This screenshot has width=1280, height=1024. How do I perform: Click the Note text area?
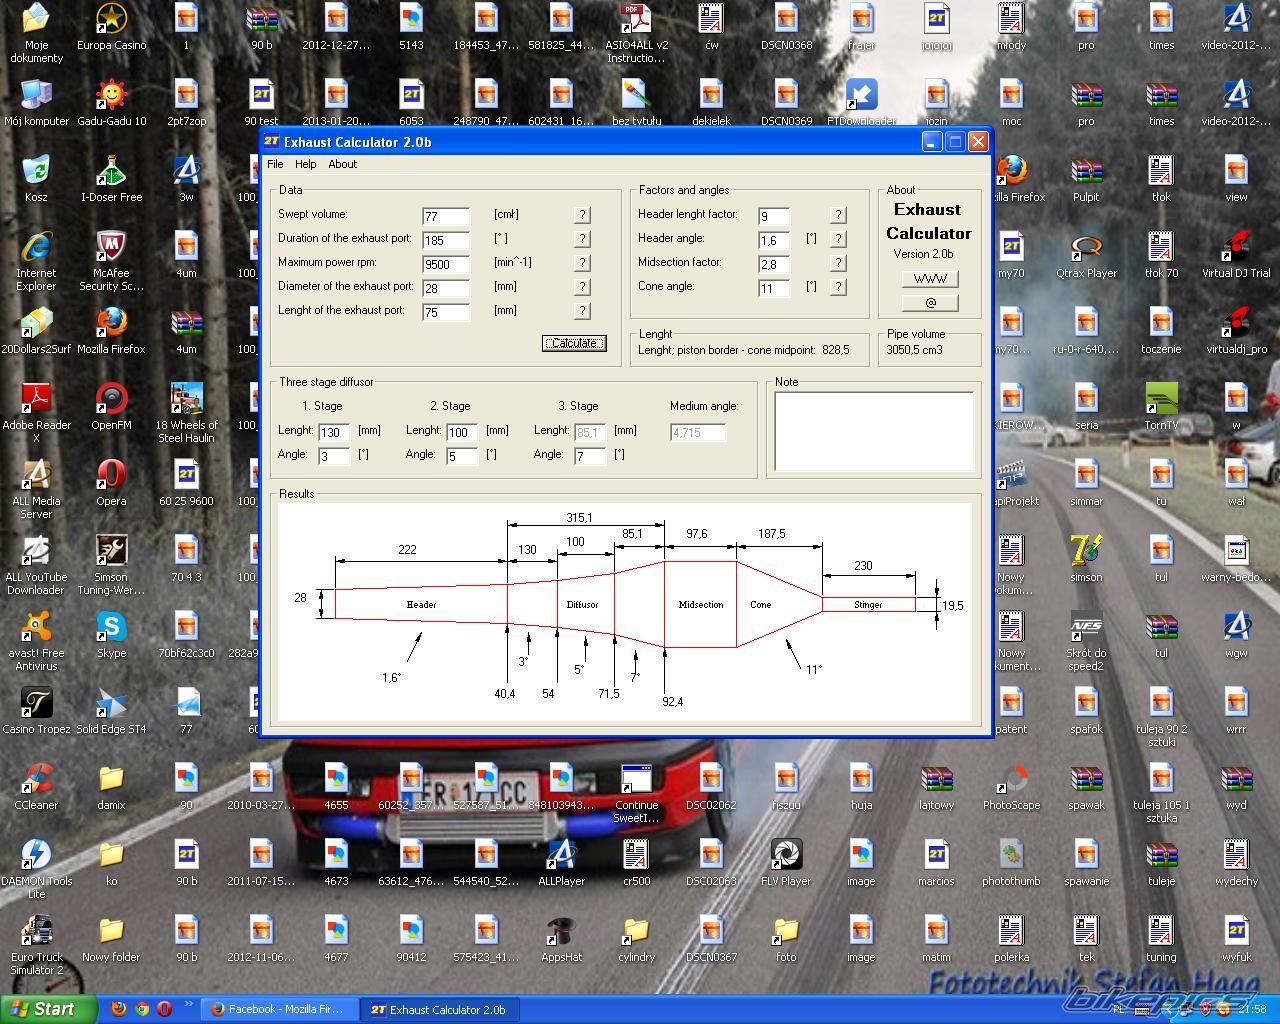coord(873,431)
